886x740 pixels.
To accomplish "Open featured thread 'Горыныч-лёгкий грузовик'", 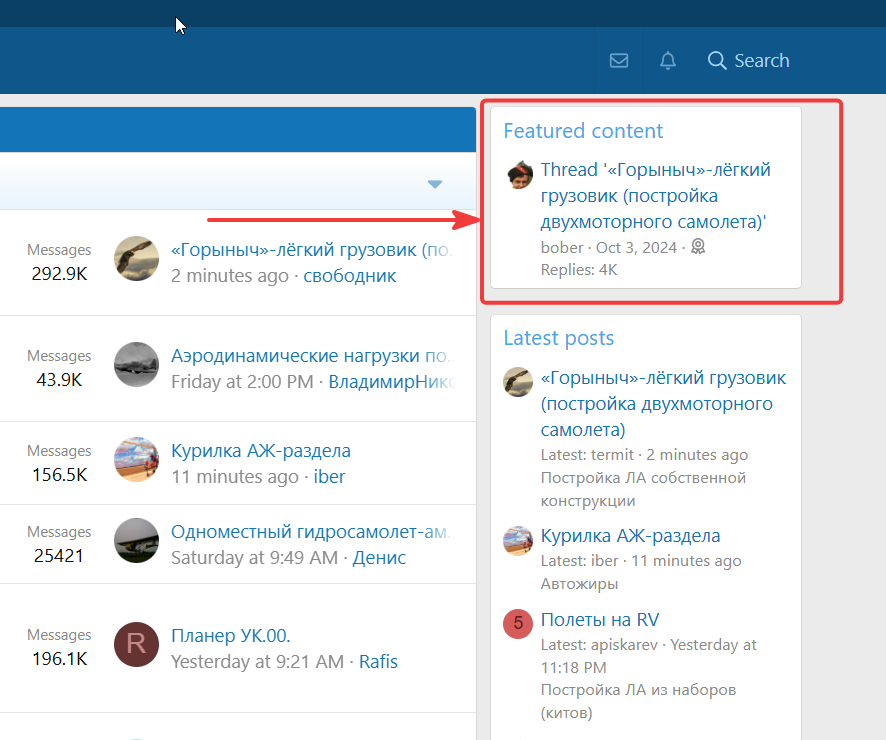I will pyautogui.click(x=655, y=195).
